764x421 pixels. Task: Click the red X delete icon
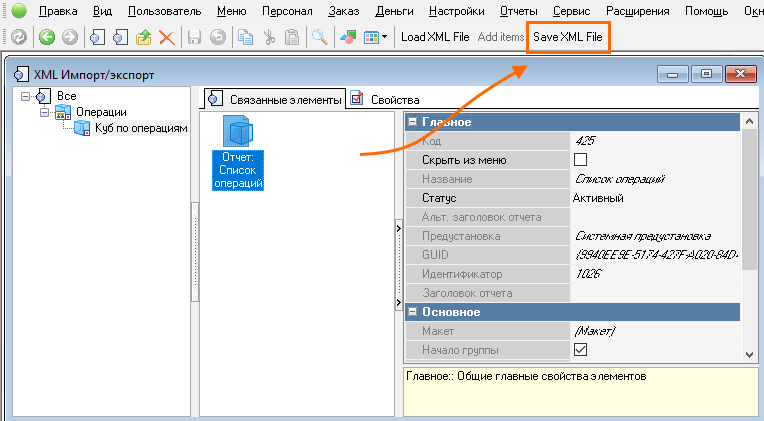(x=167, y=37)
